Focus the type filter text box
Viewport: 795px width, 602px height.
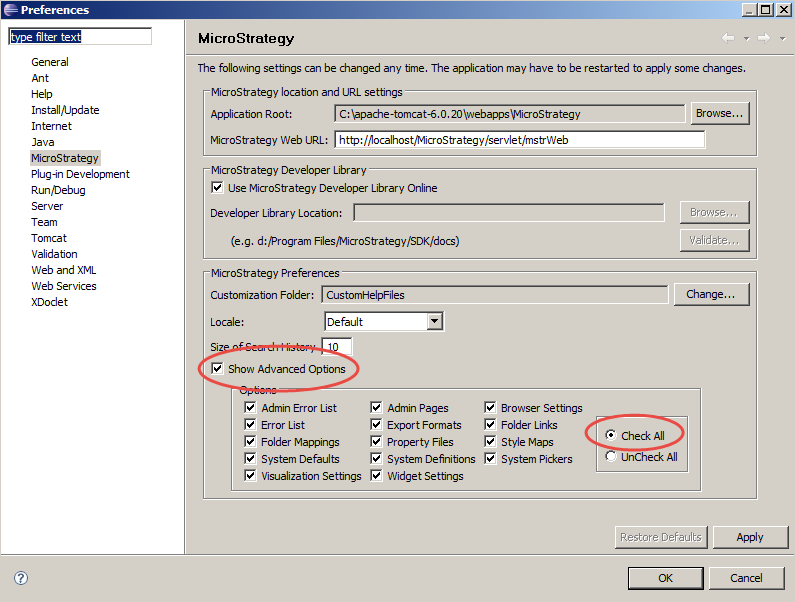[80, 37]
